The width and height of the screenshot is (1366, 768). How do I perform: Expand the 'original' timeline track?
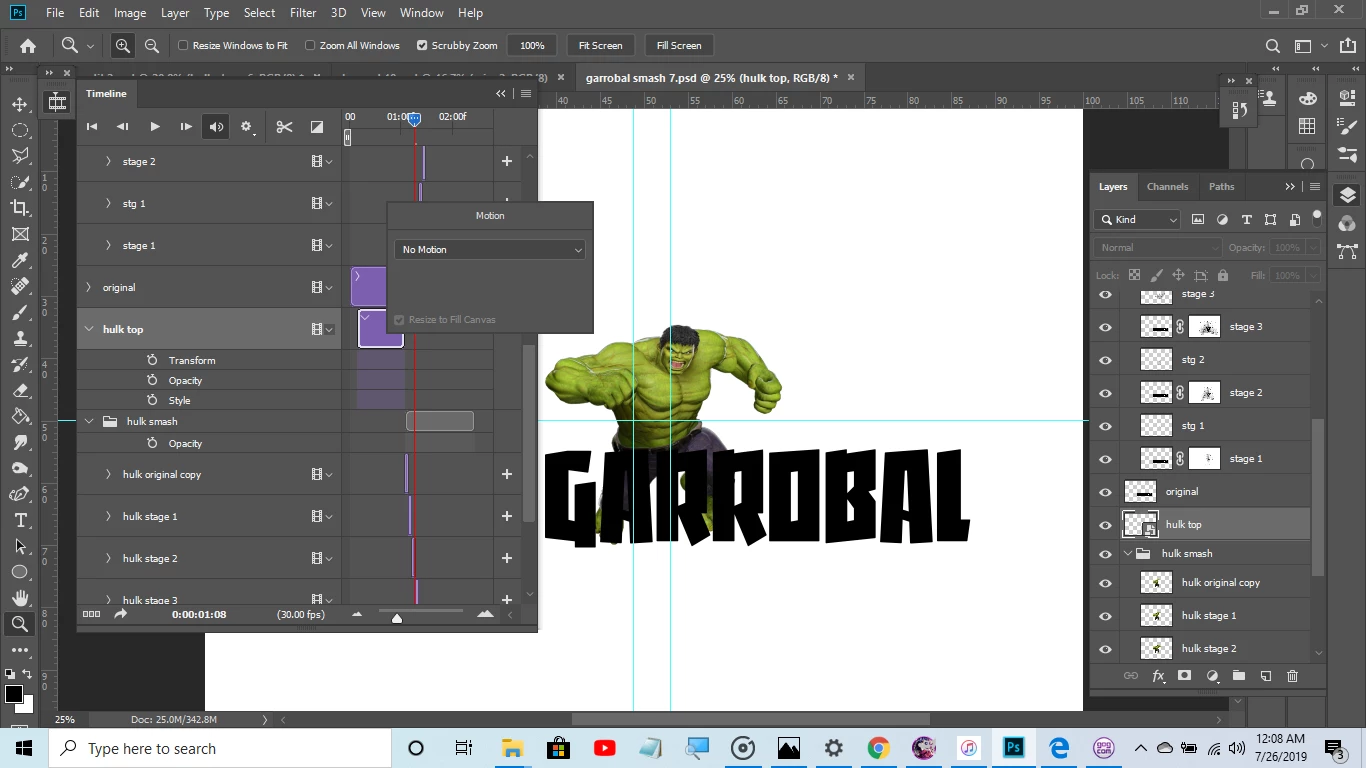(x=88, y=287)
